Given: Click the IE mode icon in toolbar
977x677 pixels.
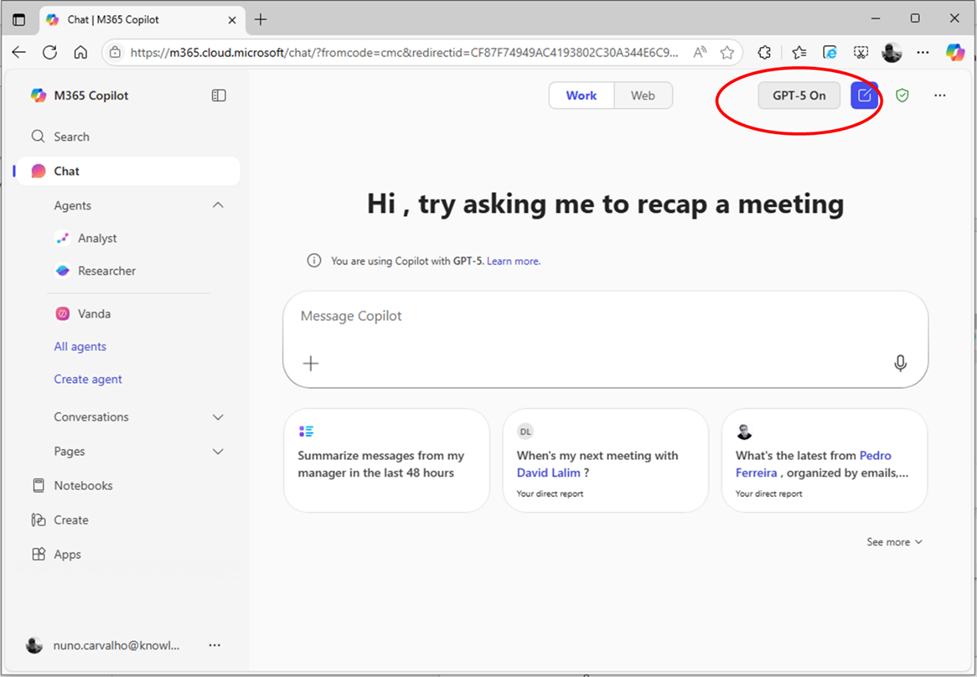Looking at the screenshot, I should tap(829, 53).
